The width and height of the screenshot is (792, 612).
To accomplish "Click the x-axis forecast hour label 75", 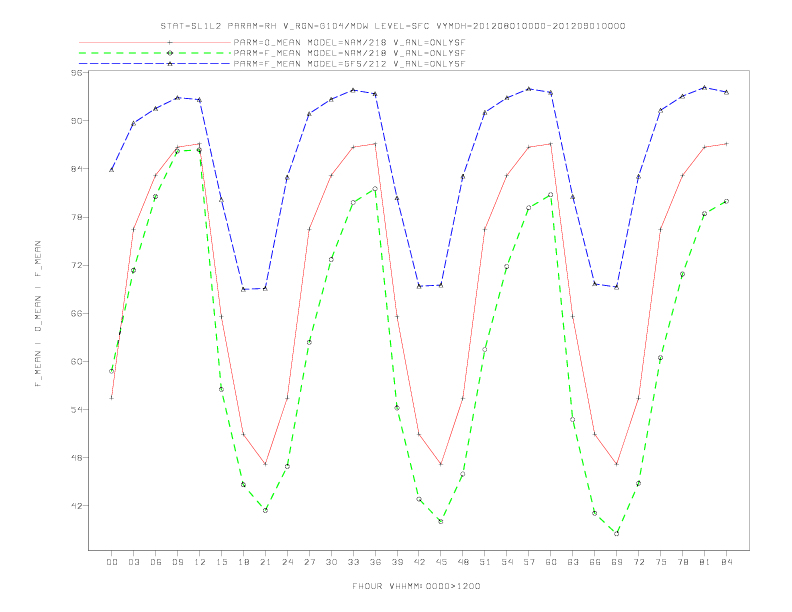I will 661,562.
